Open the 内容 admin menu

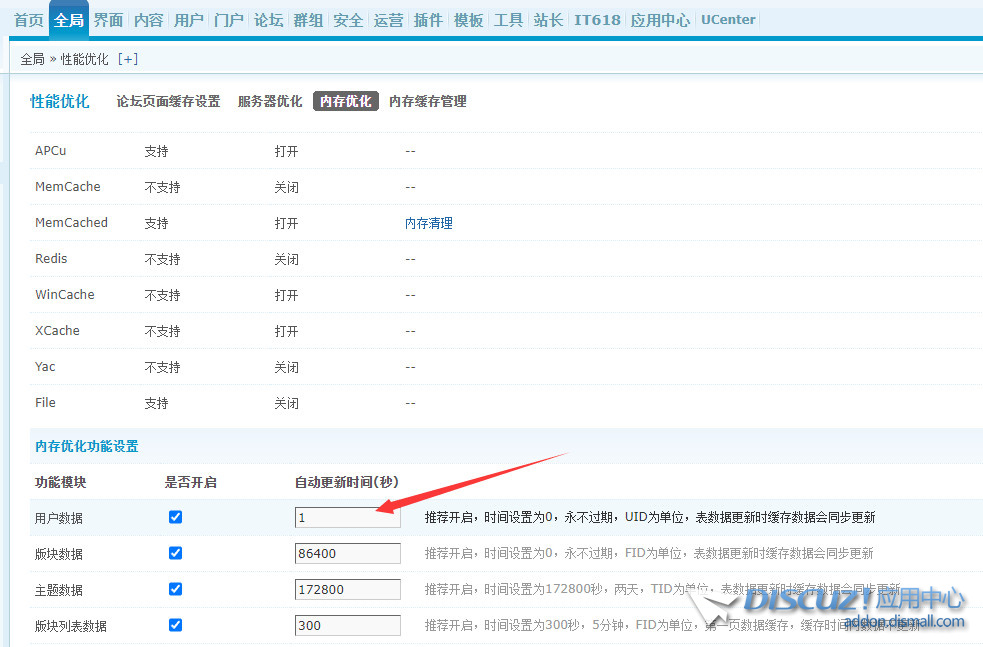(148, 19)
